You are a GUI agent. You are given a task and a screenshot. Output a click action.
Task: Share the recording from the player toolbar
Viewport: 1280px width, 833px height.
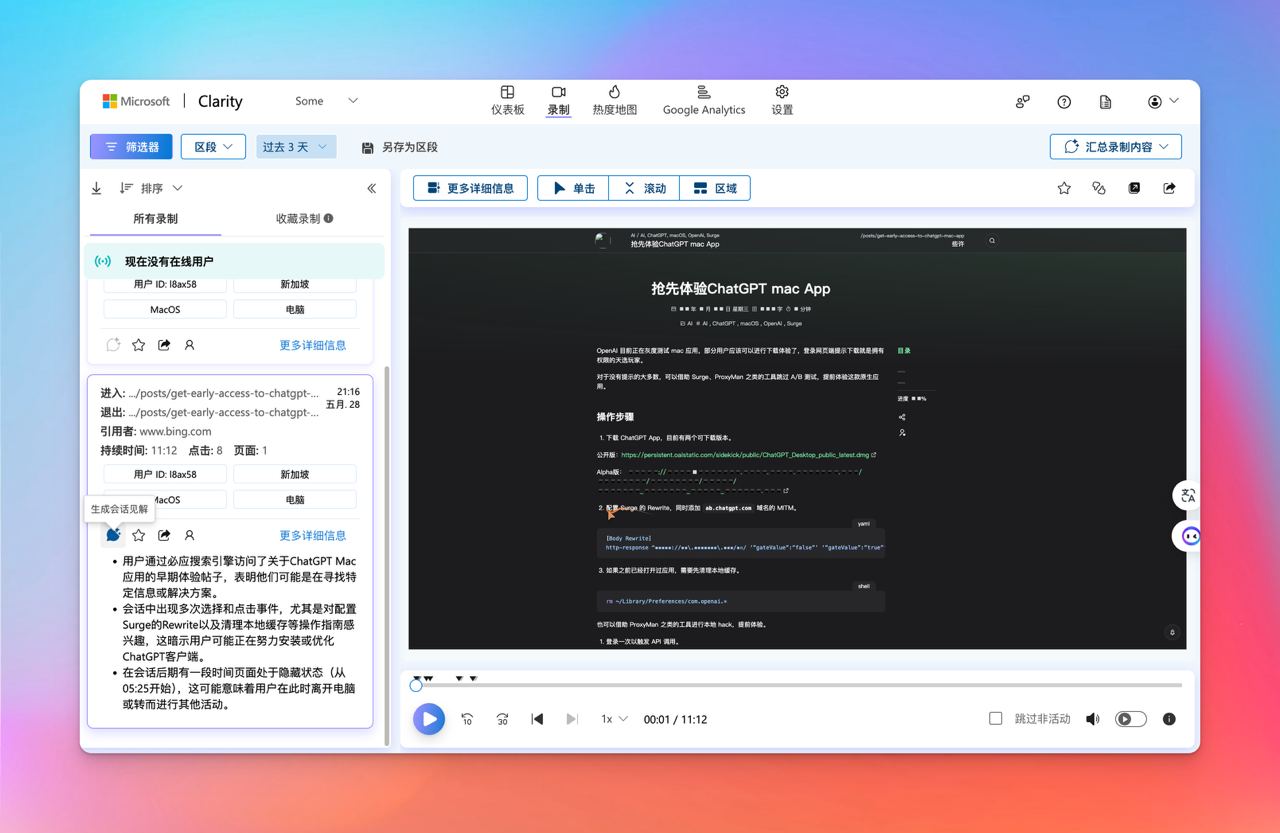[1169, 188]
